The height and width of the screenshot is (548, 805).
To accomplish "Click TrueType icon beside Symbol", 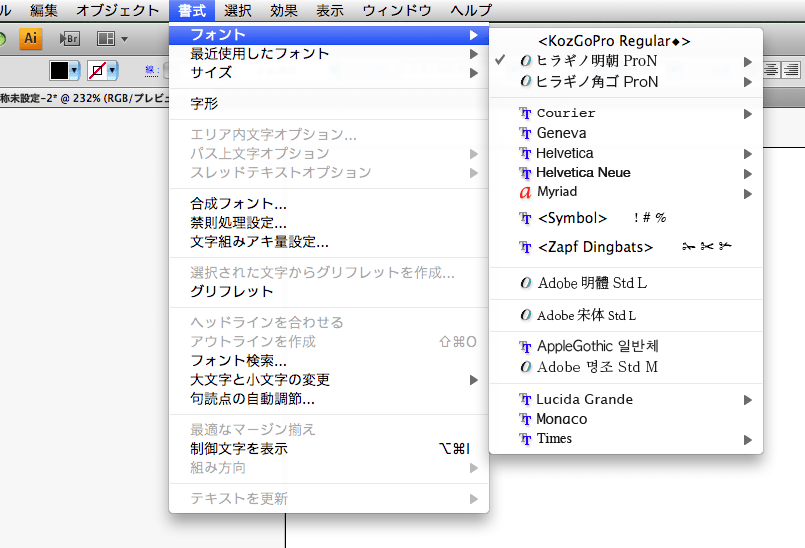I will point(525,218).
